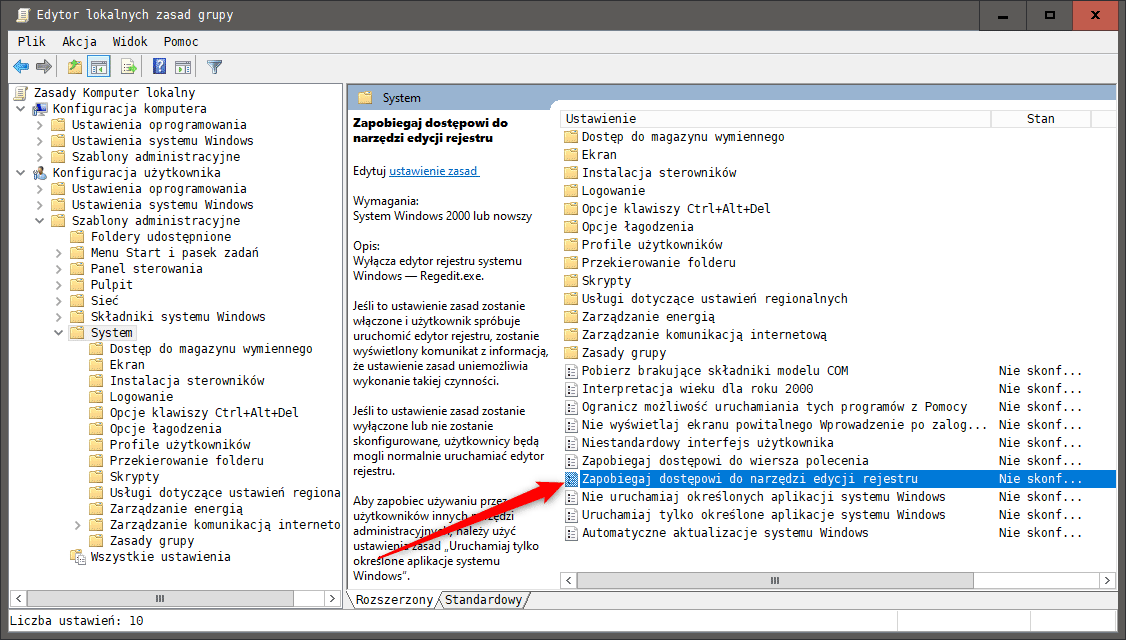Expand Zarządzanie komunikacją internetową tree node
The height and width of the screenshot is (640, 1126).
(78, 525)
